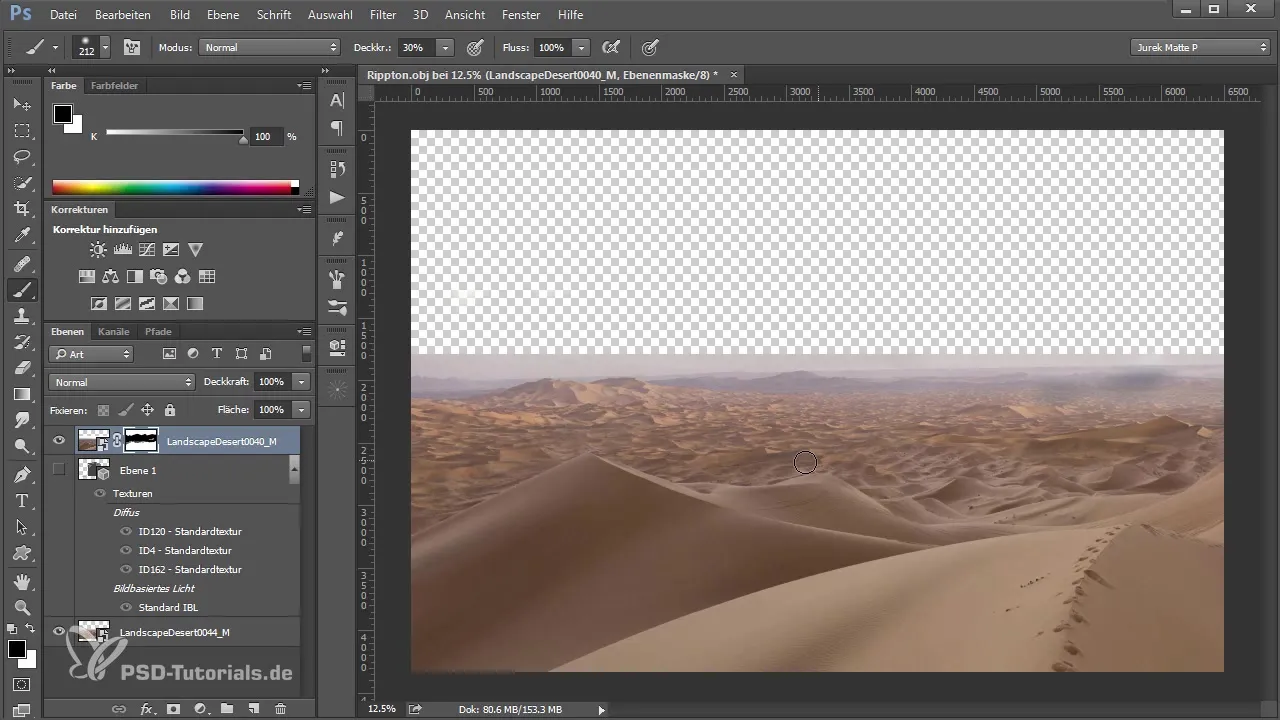Switch to the Pfade tab

click(x=158, y=331)
